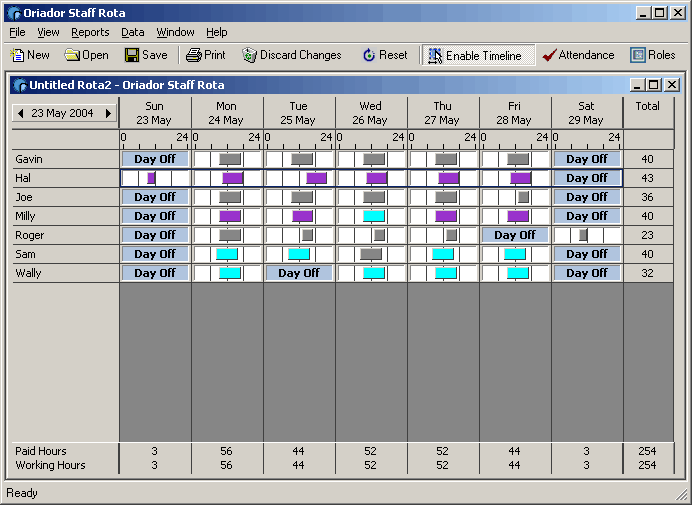Image resolution: width=692 pixels, height=505 pixels.
Task: Click the Roger staff name row
Action: click(x=65, y=235)
